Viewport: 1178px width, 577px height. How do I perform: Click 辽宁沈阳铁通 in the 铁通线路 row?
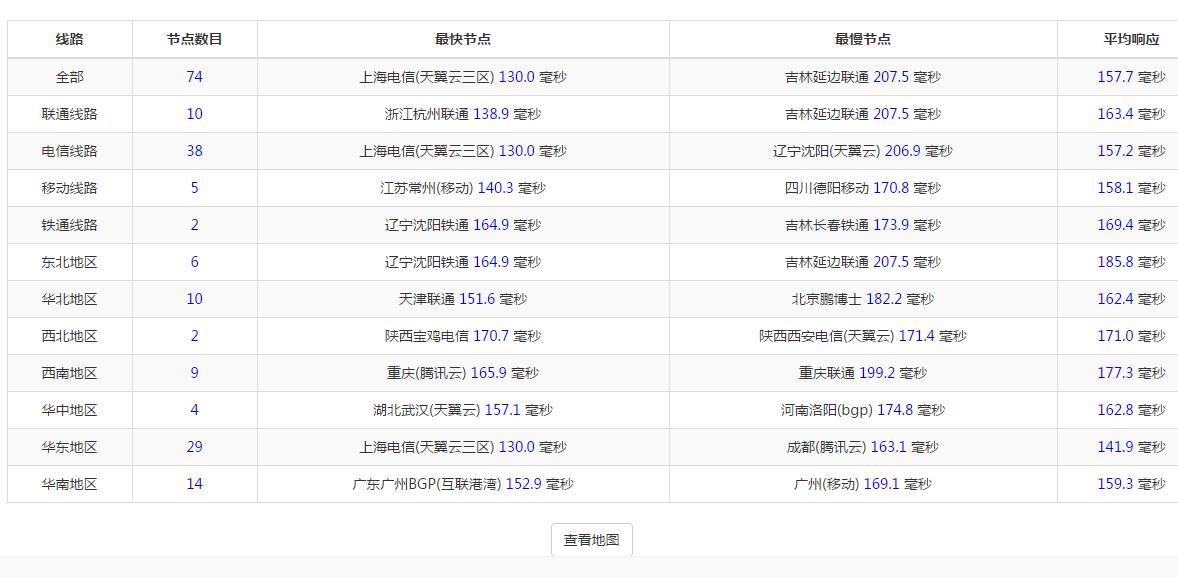point(427,225)
